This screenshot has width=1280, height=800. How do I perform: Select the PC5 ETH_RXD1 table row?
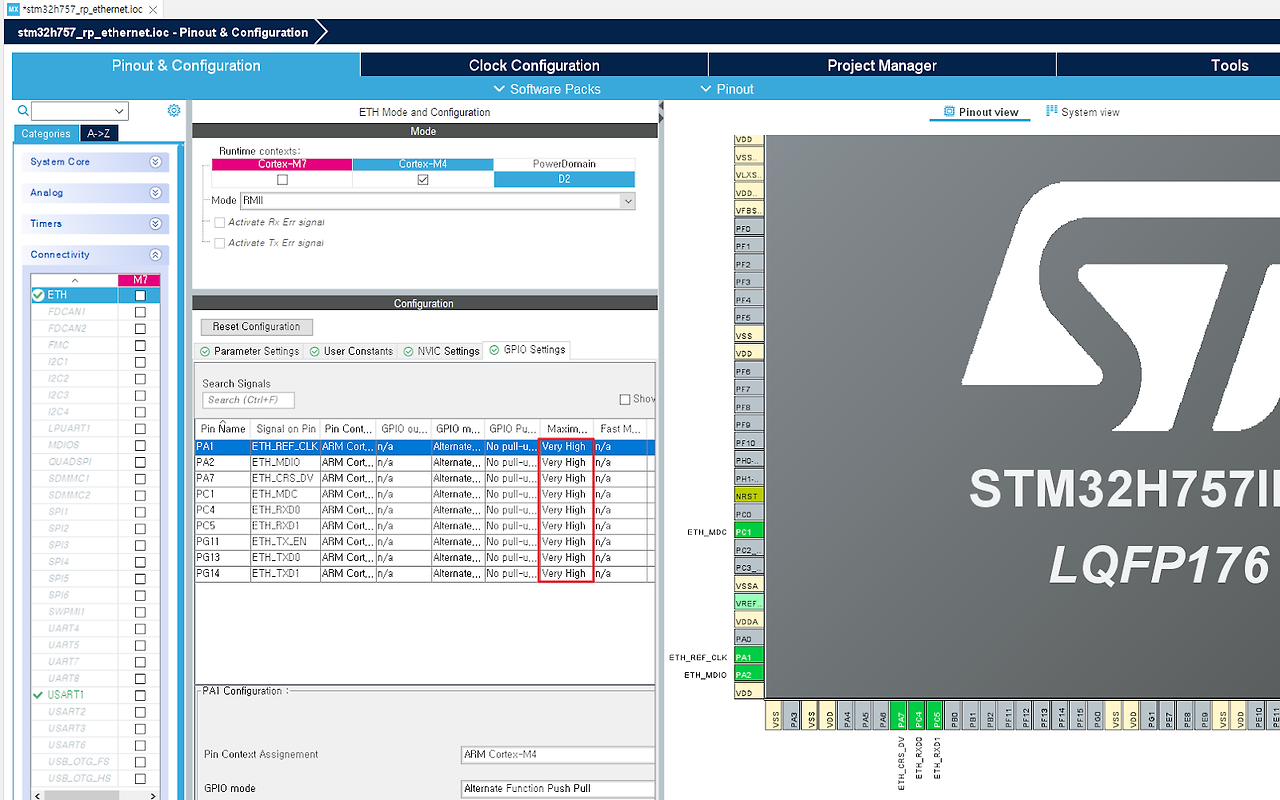[425, 525]
